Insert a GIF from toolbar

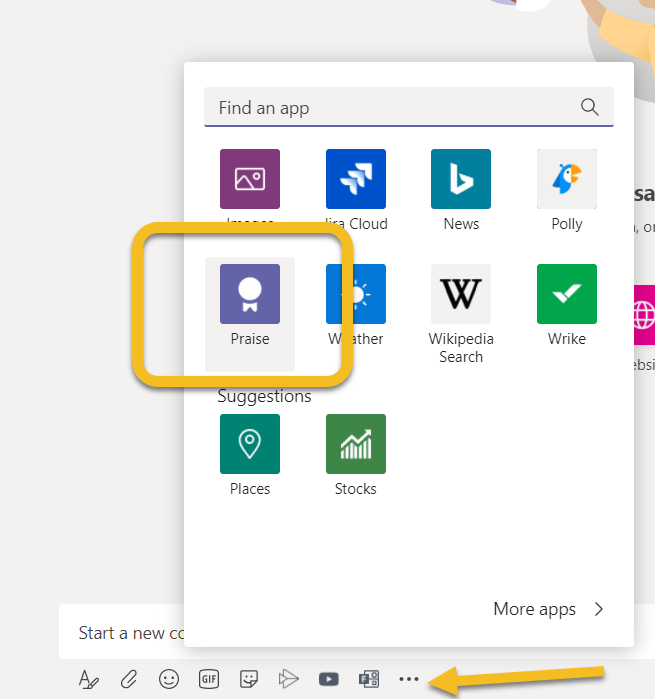click(x=209, y=680)
